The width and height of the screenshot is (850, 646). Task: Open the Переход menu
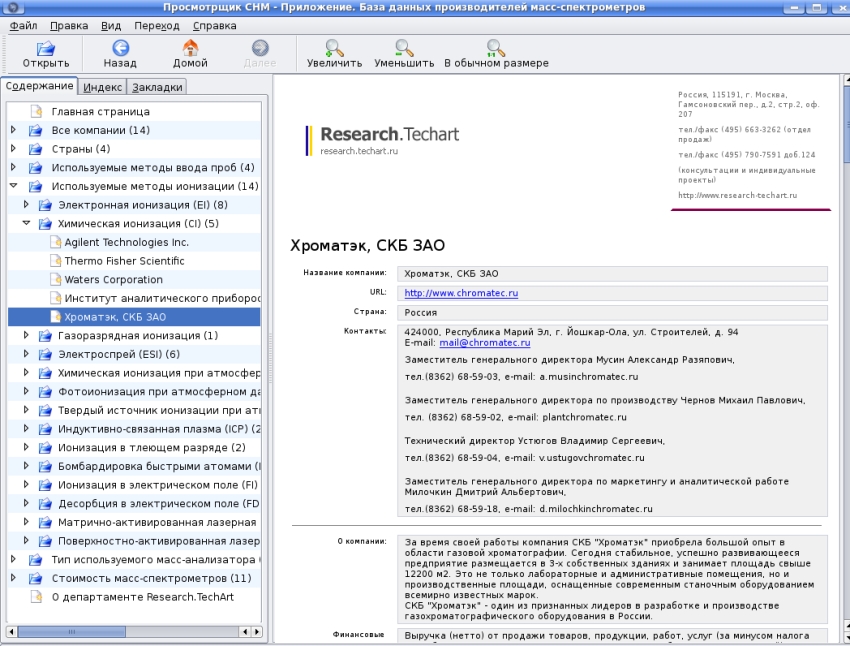157,25
